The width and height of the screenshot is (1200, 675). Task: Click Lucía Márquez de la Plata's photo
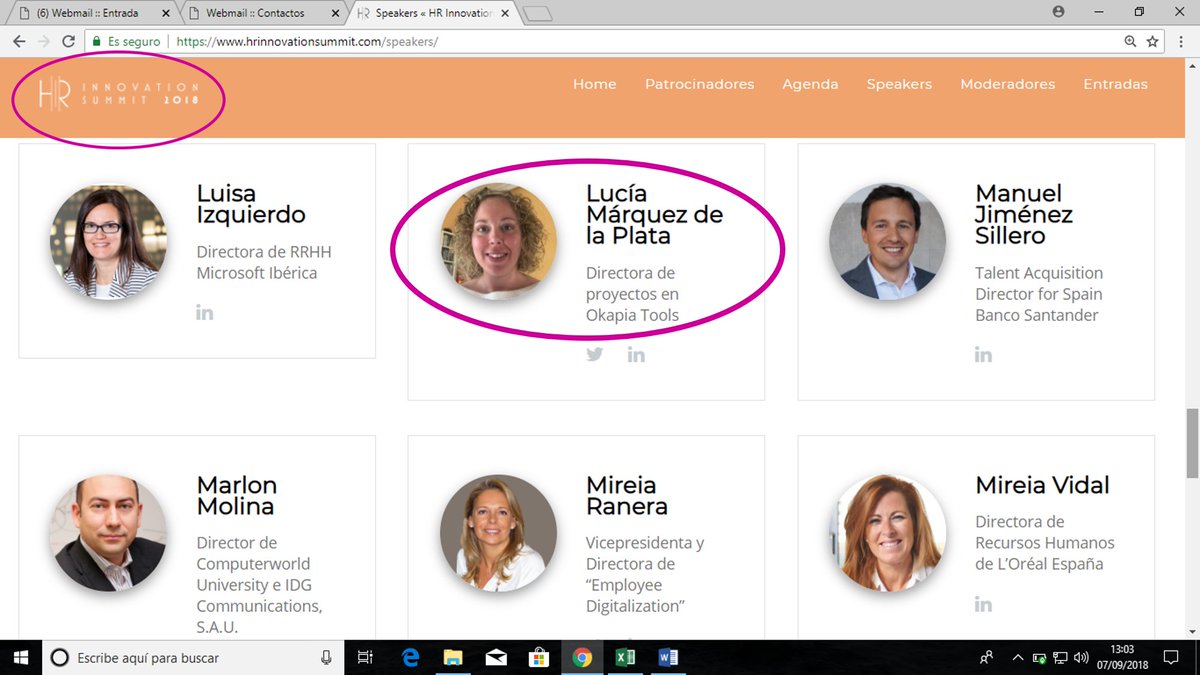click(498, 242)
